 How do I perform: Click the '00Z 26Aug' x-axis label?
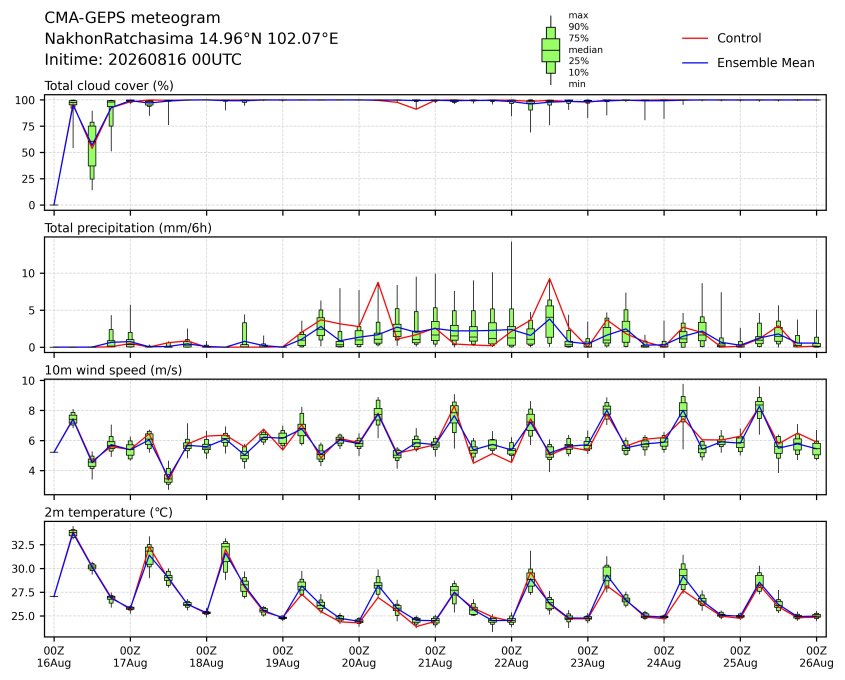click(x=816, y=656)
